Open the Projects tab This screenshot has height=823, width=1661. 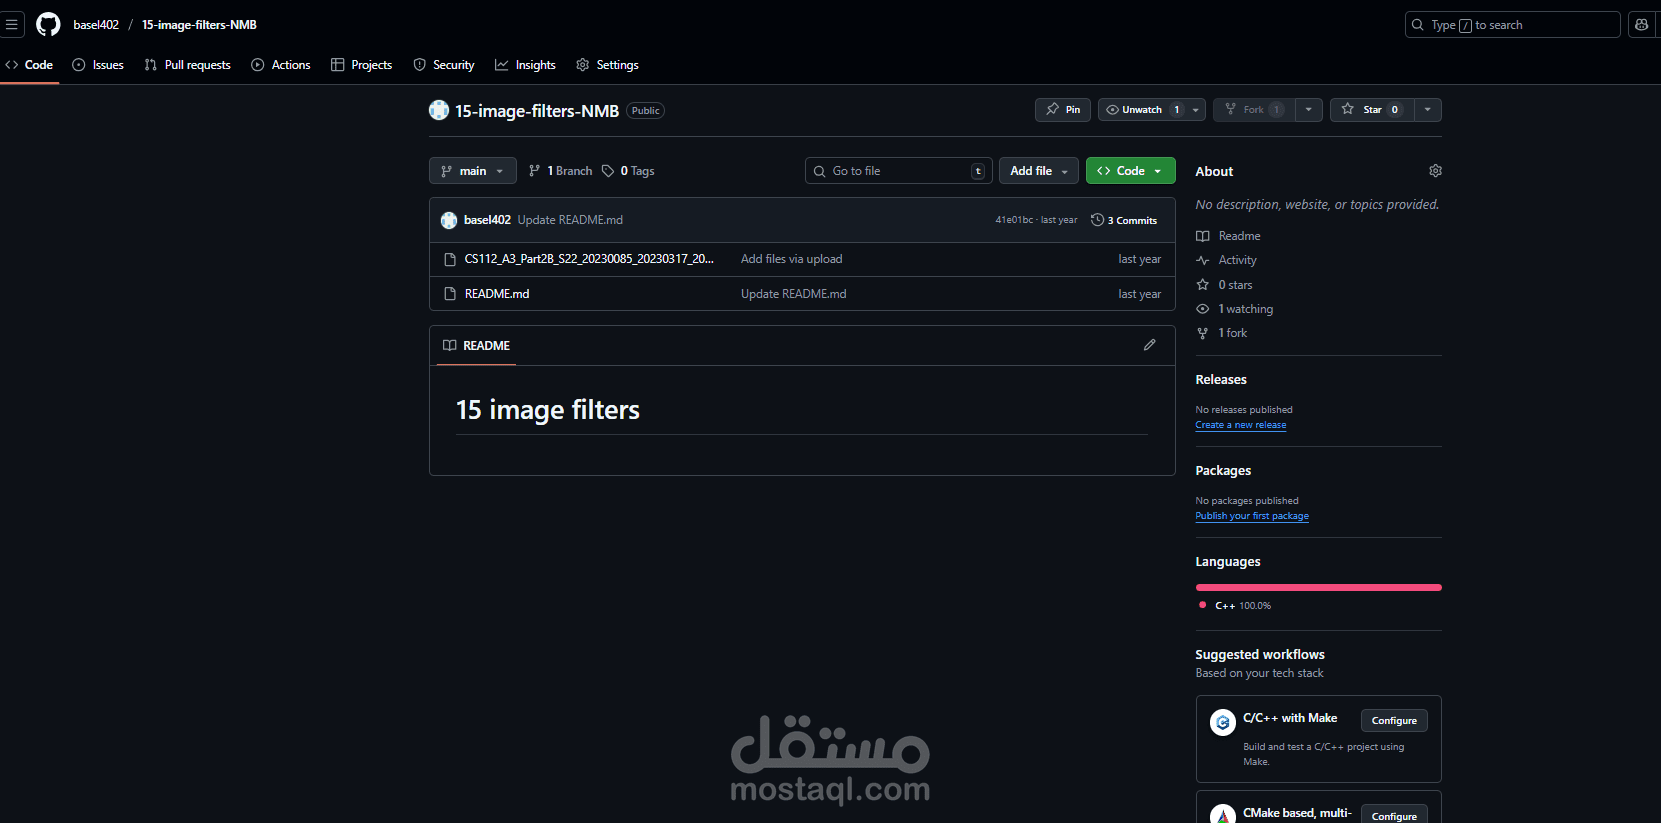[362, 65]
